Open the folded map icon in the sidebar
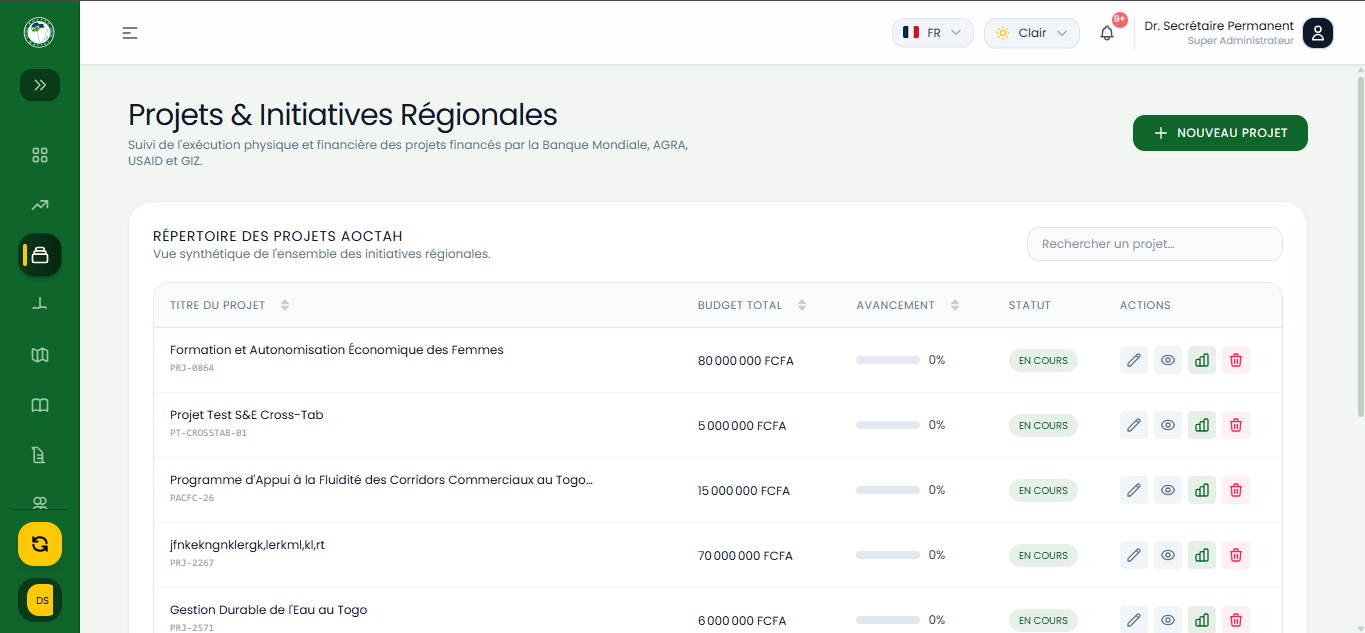Screen dimensions: 1365x633 (40, 355)
